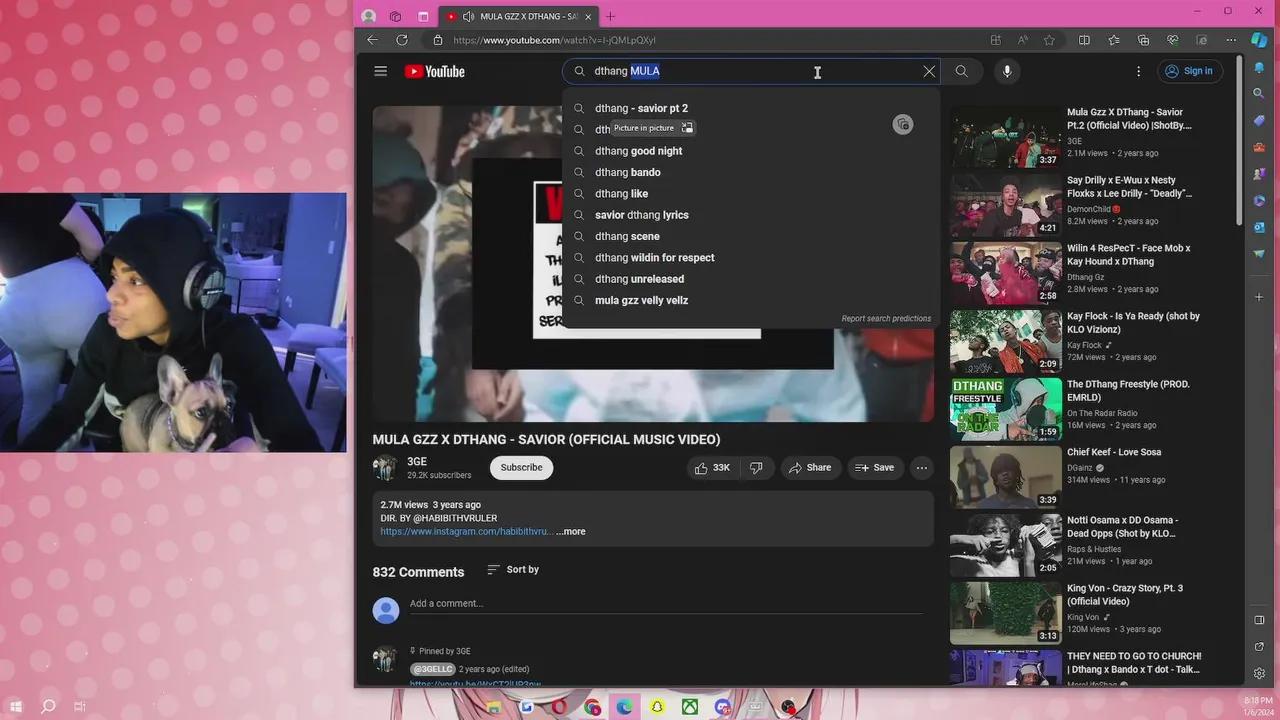Clear the search box with the X

[x=929, y=71]
